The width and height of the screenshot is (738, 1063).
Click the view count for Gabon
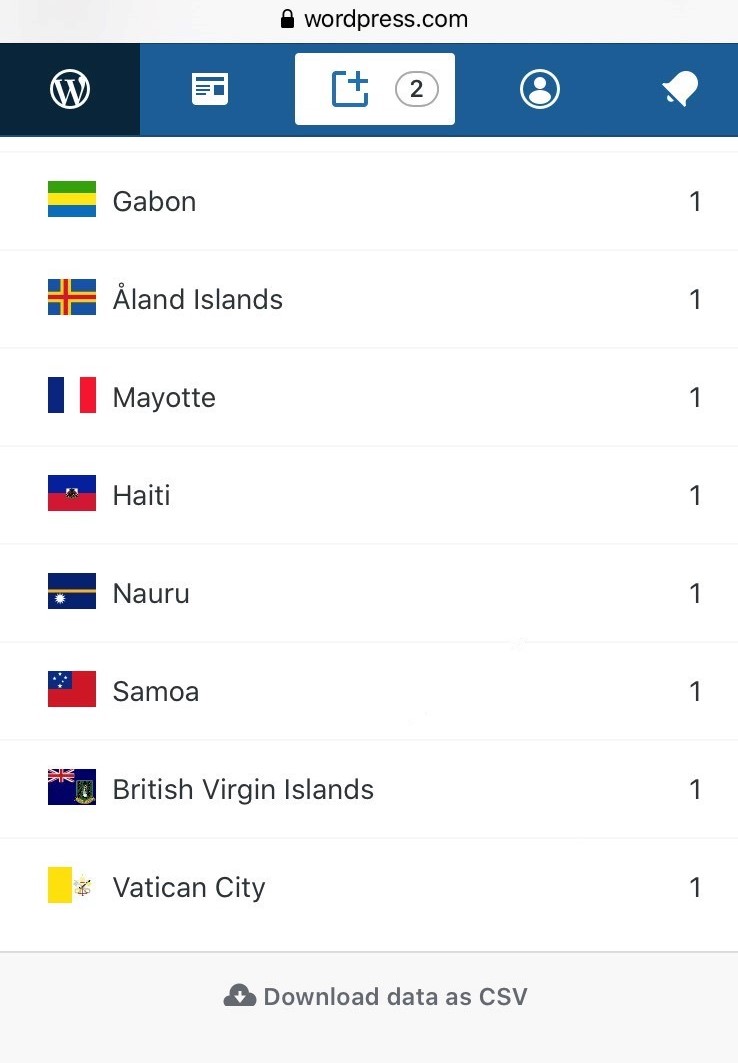[x=695, y=201]
